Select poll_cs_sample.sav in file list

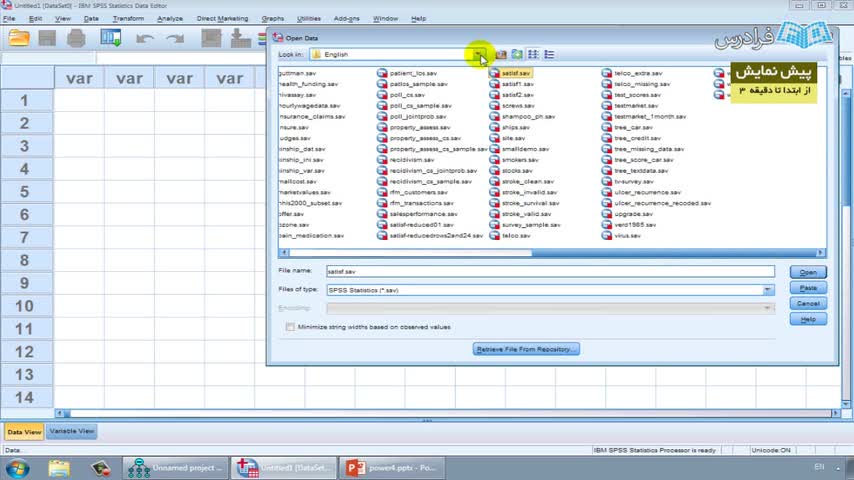tap(420, 106)
